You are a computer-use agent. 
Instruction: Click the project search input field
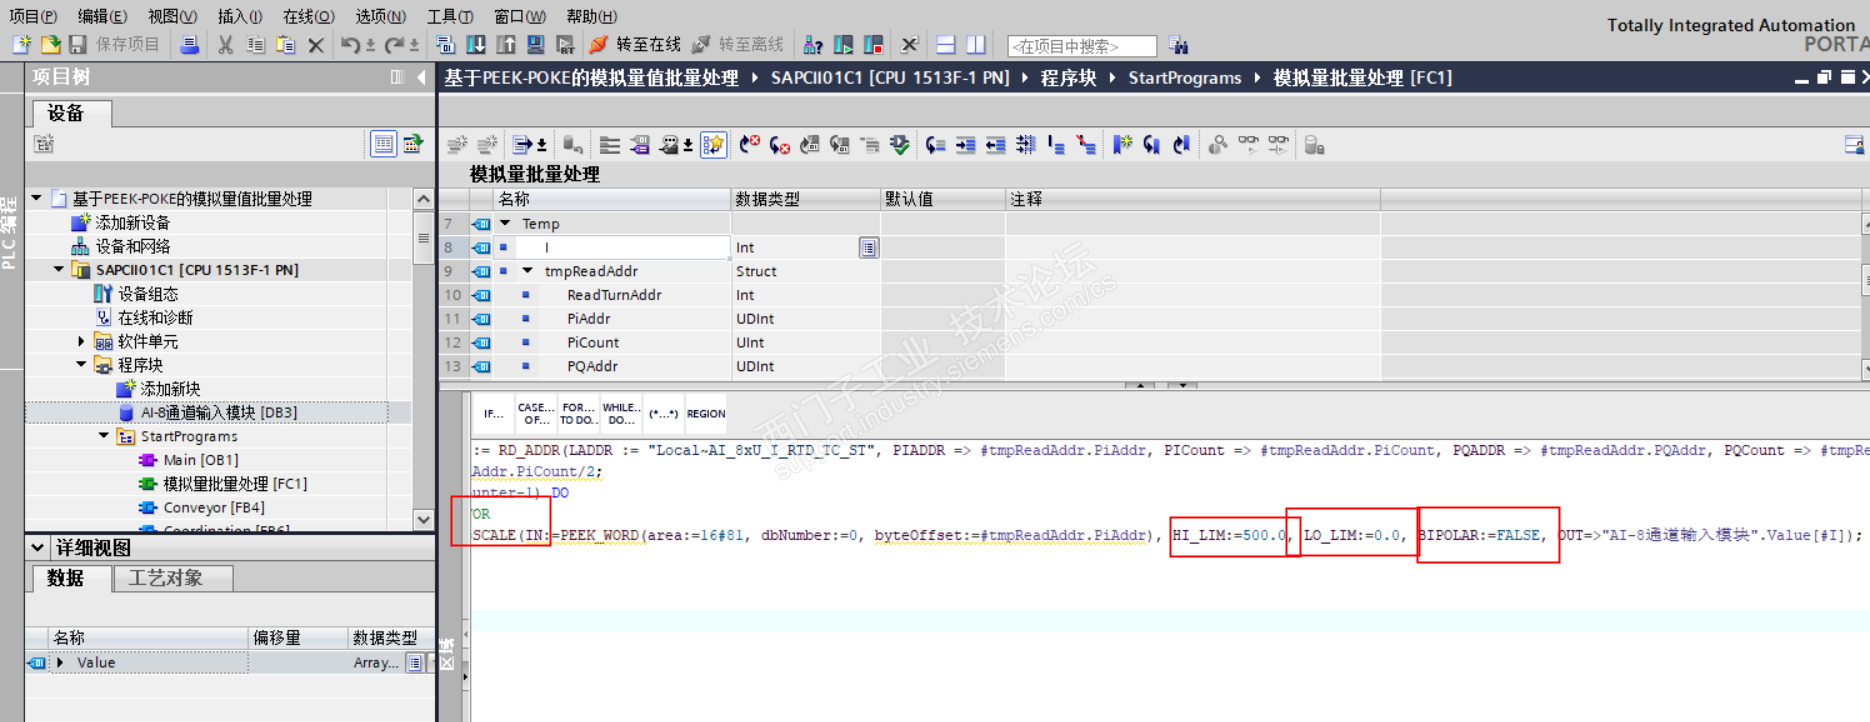1082,46
